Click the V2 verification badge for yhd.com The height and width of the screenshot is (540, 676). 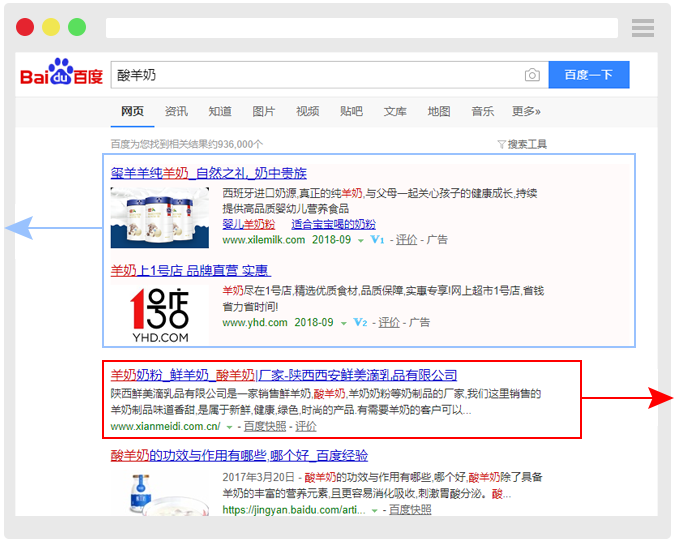(360, 322)
